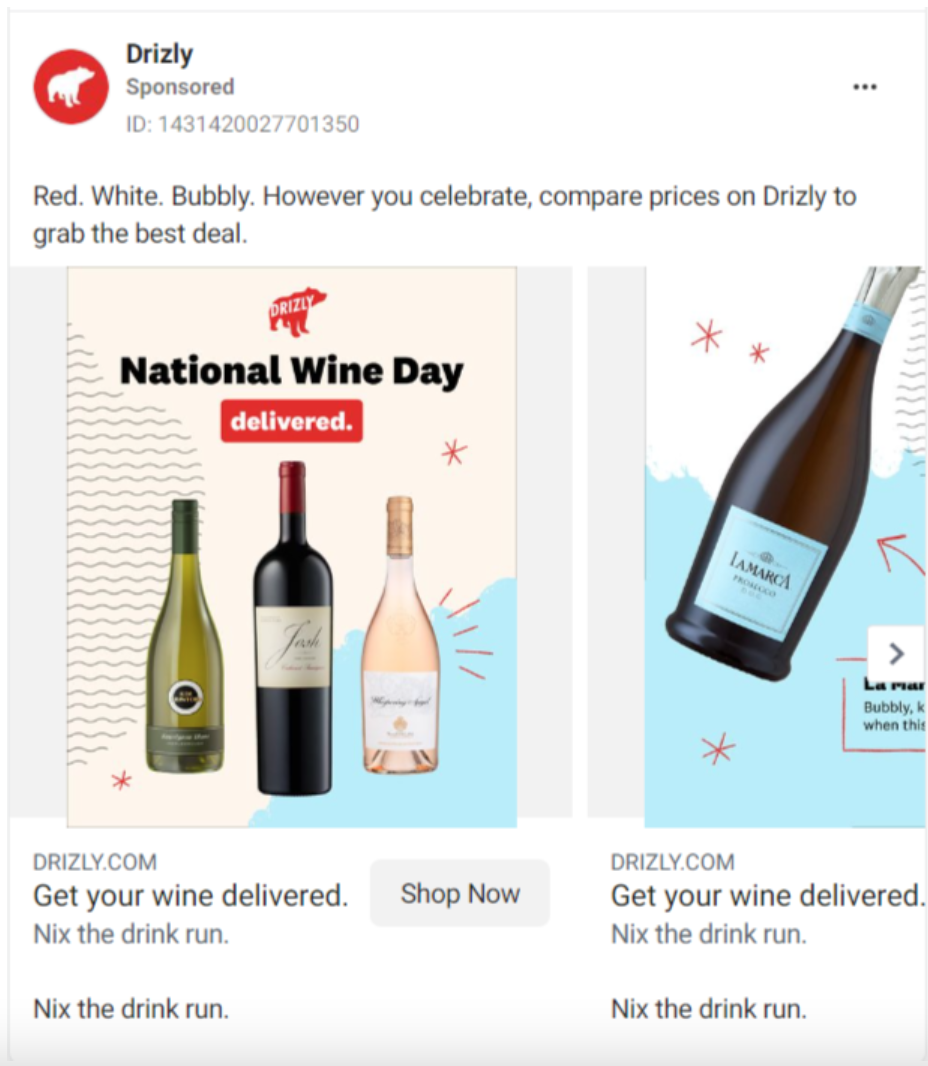Advance carousel with the right chevron arrow
The image size is (928, 1066).
tap(896, 653)
